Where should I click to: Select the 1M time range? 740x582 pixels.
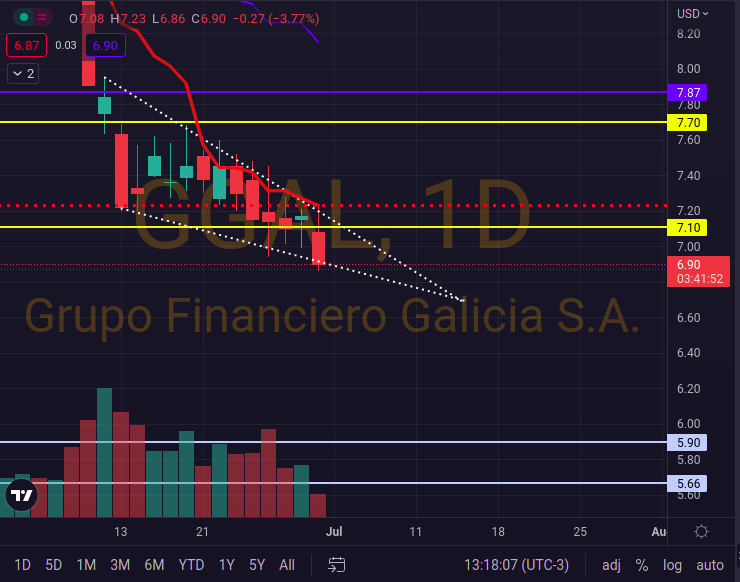coord(86,565)
